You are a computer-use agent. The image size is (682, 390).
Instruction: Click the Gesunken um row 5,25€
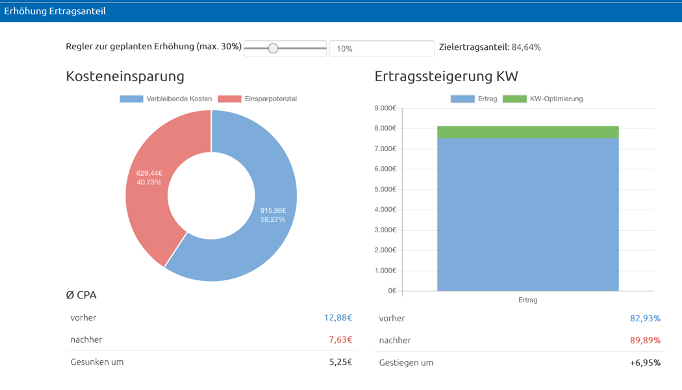point(211,362)
